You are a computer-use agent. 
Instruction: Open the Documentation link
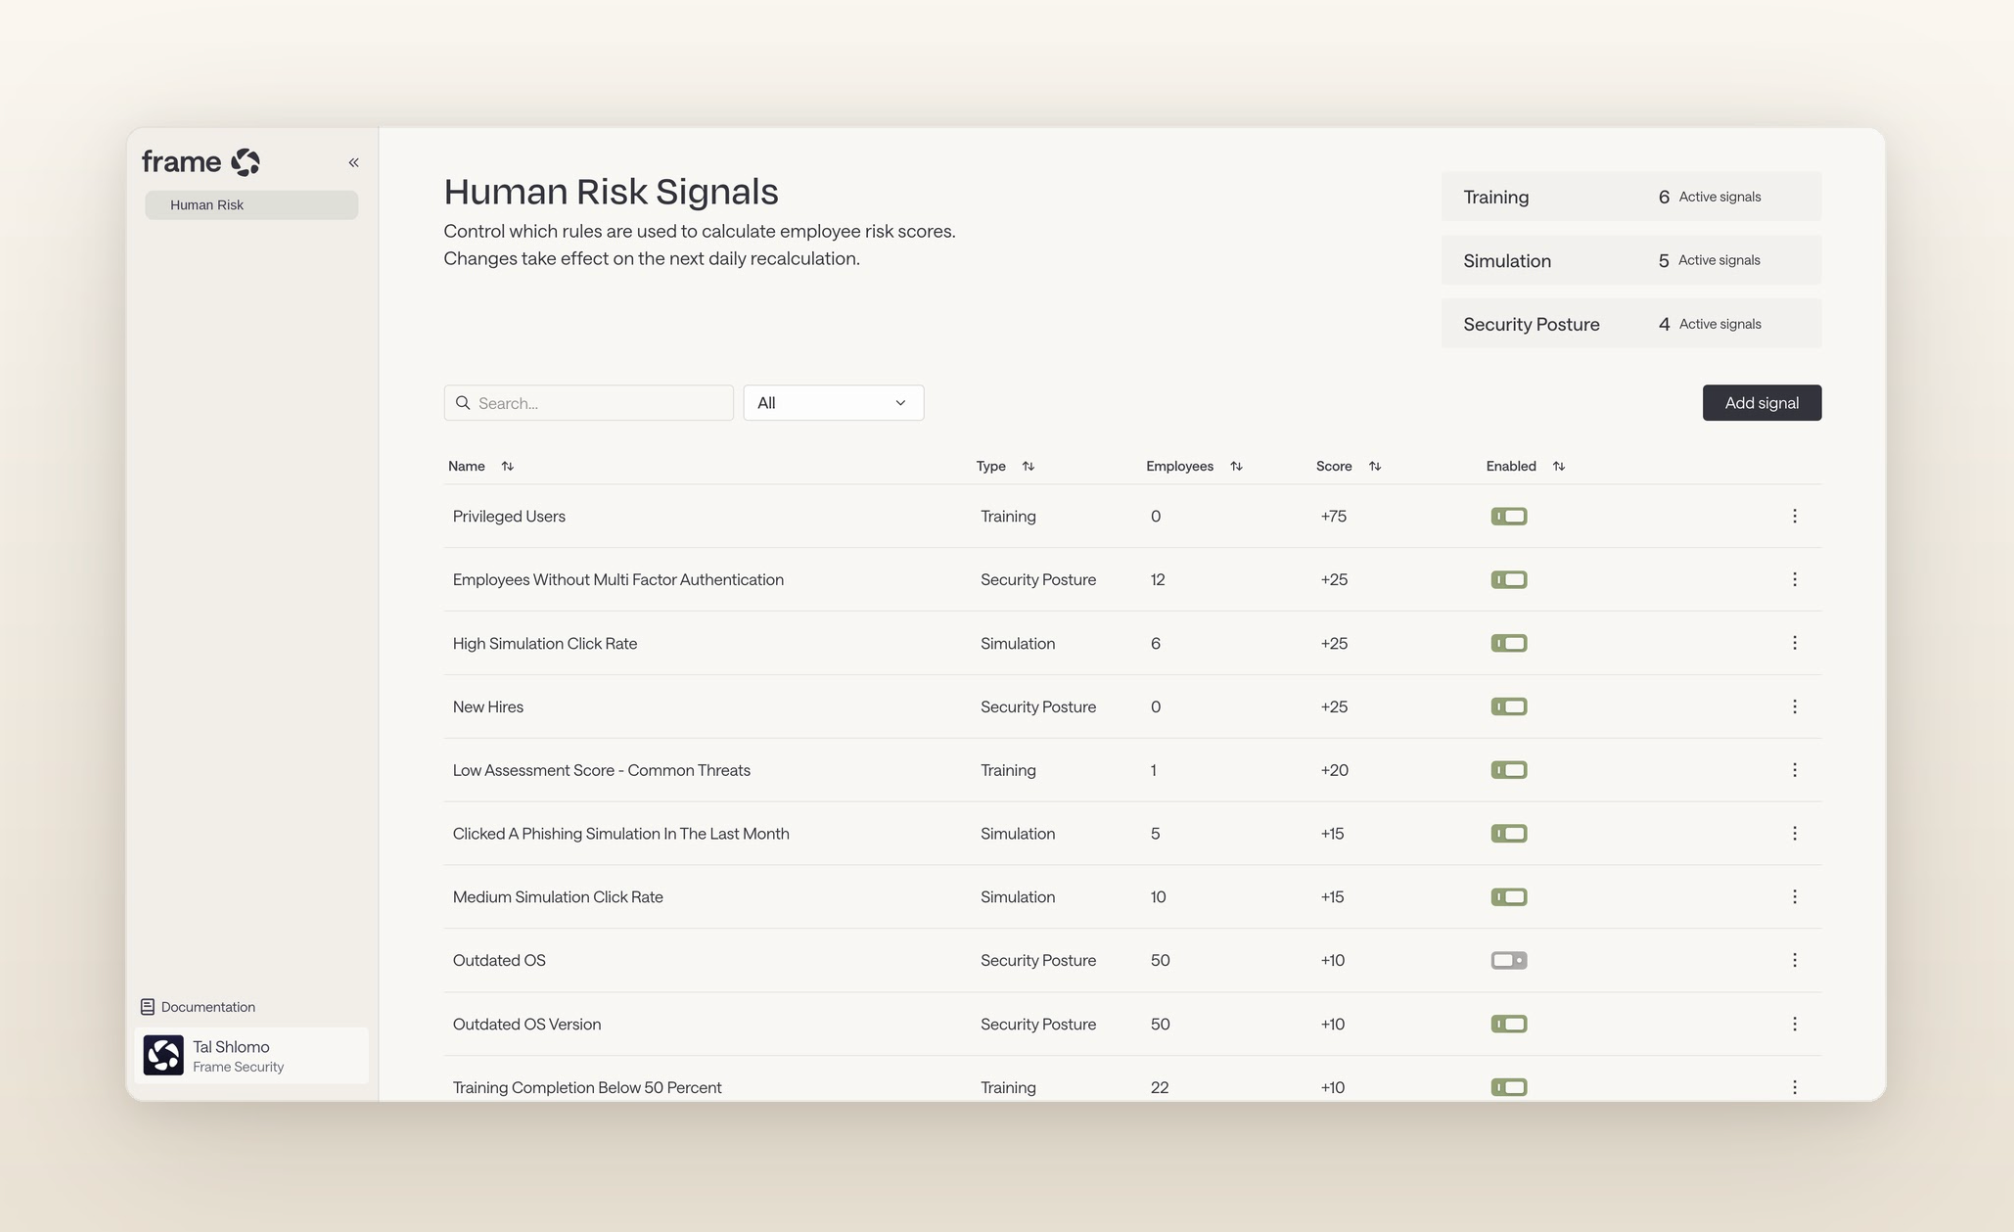(x=198, y=1007)
